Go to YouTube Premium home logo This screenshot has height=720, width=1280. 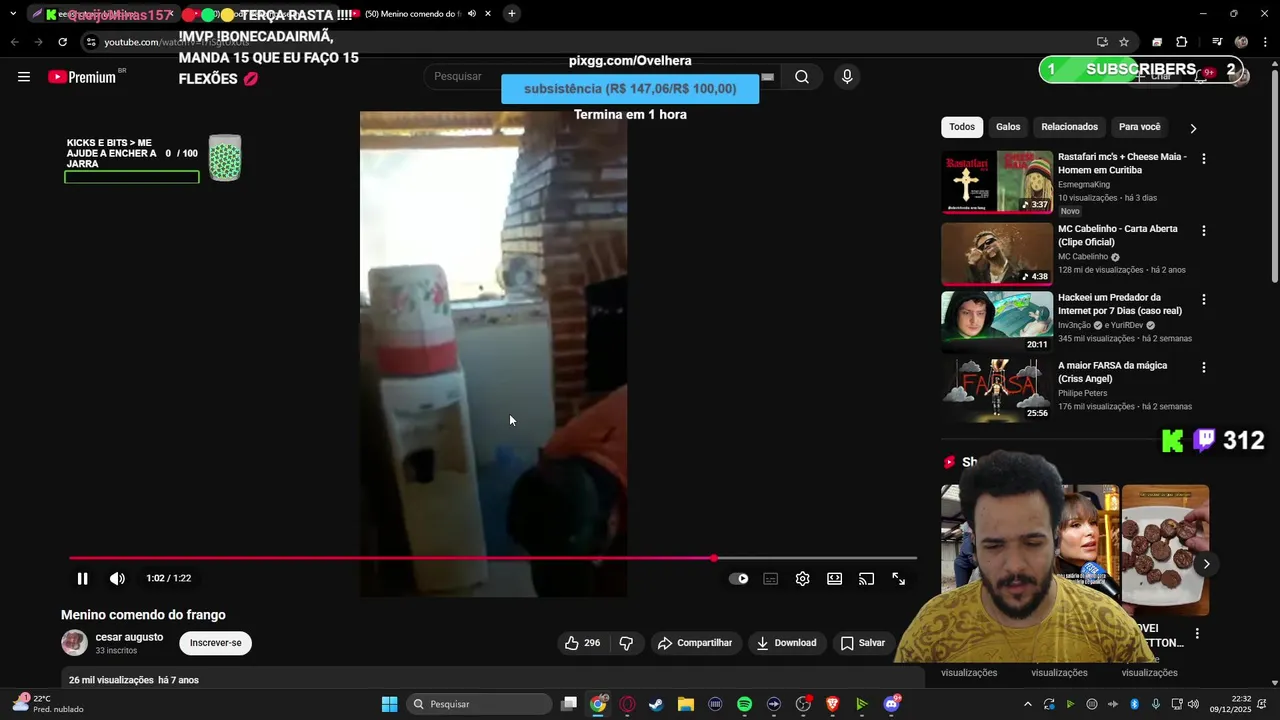coord(82,77)
